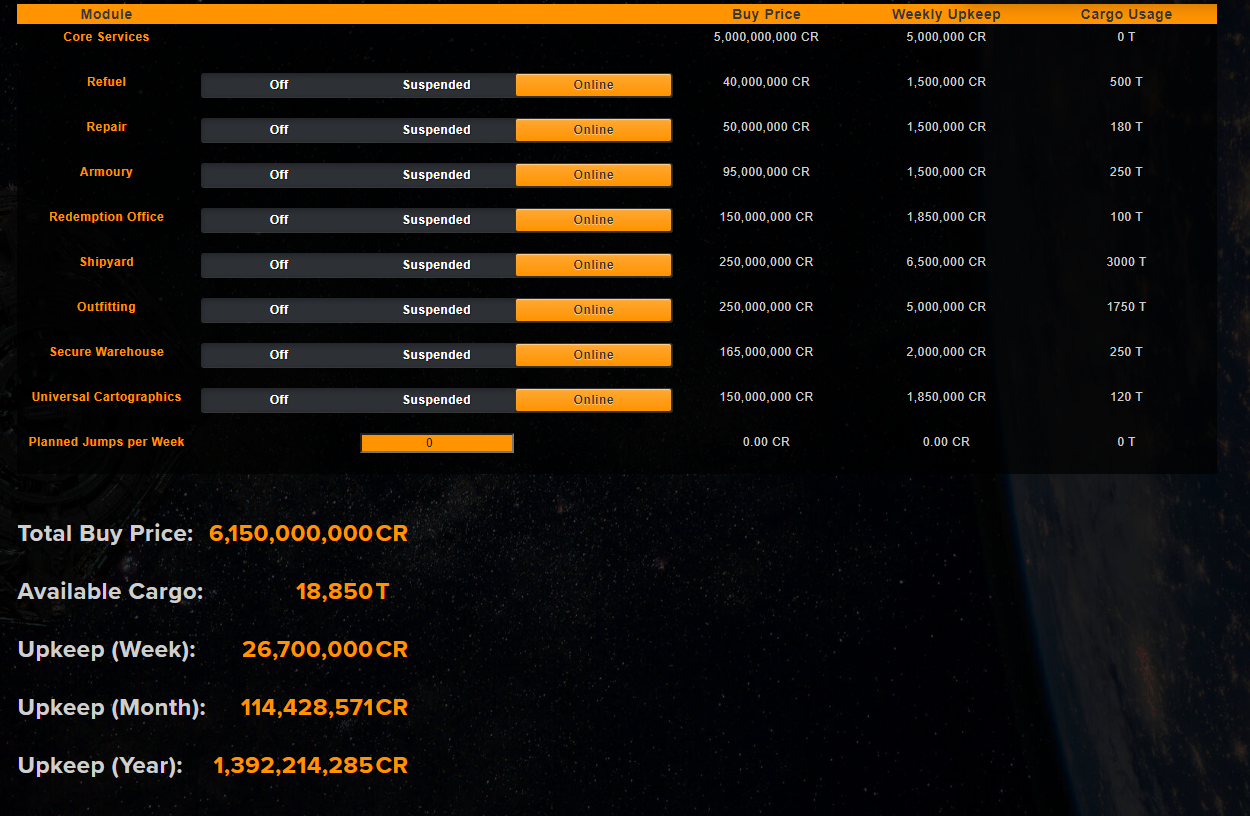Select Online for Universal Cartographics
Viewport: 1250px width, 816px height.
(x=593, y=400)
